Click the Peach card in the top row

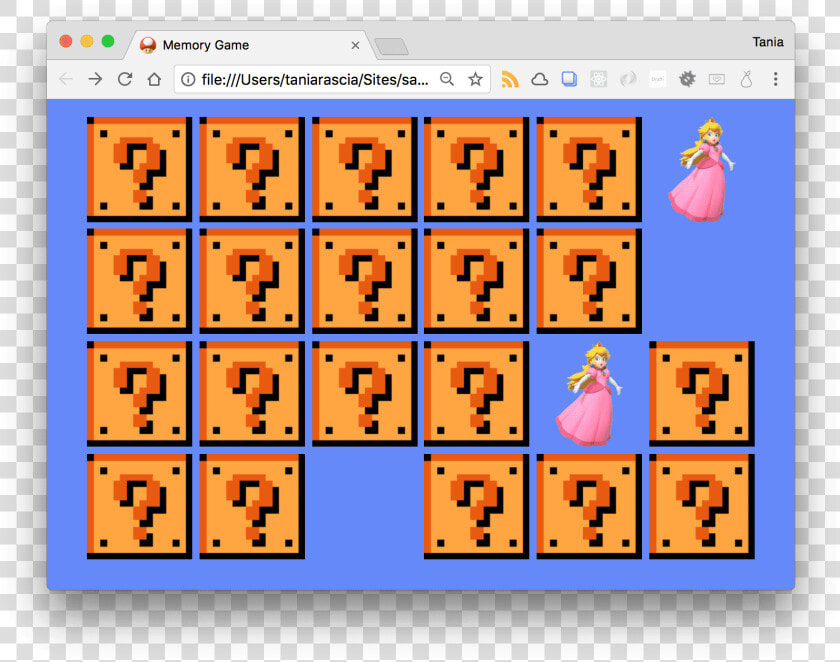pos(702,169)
